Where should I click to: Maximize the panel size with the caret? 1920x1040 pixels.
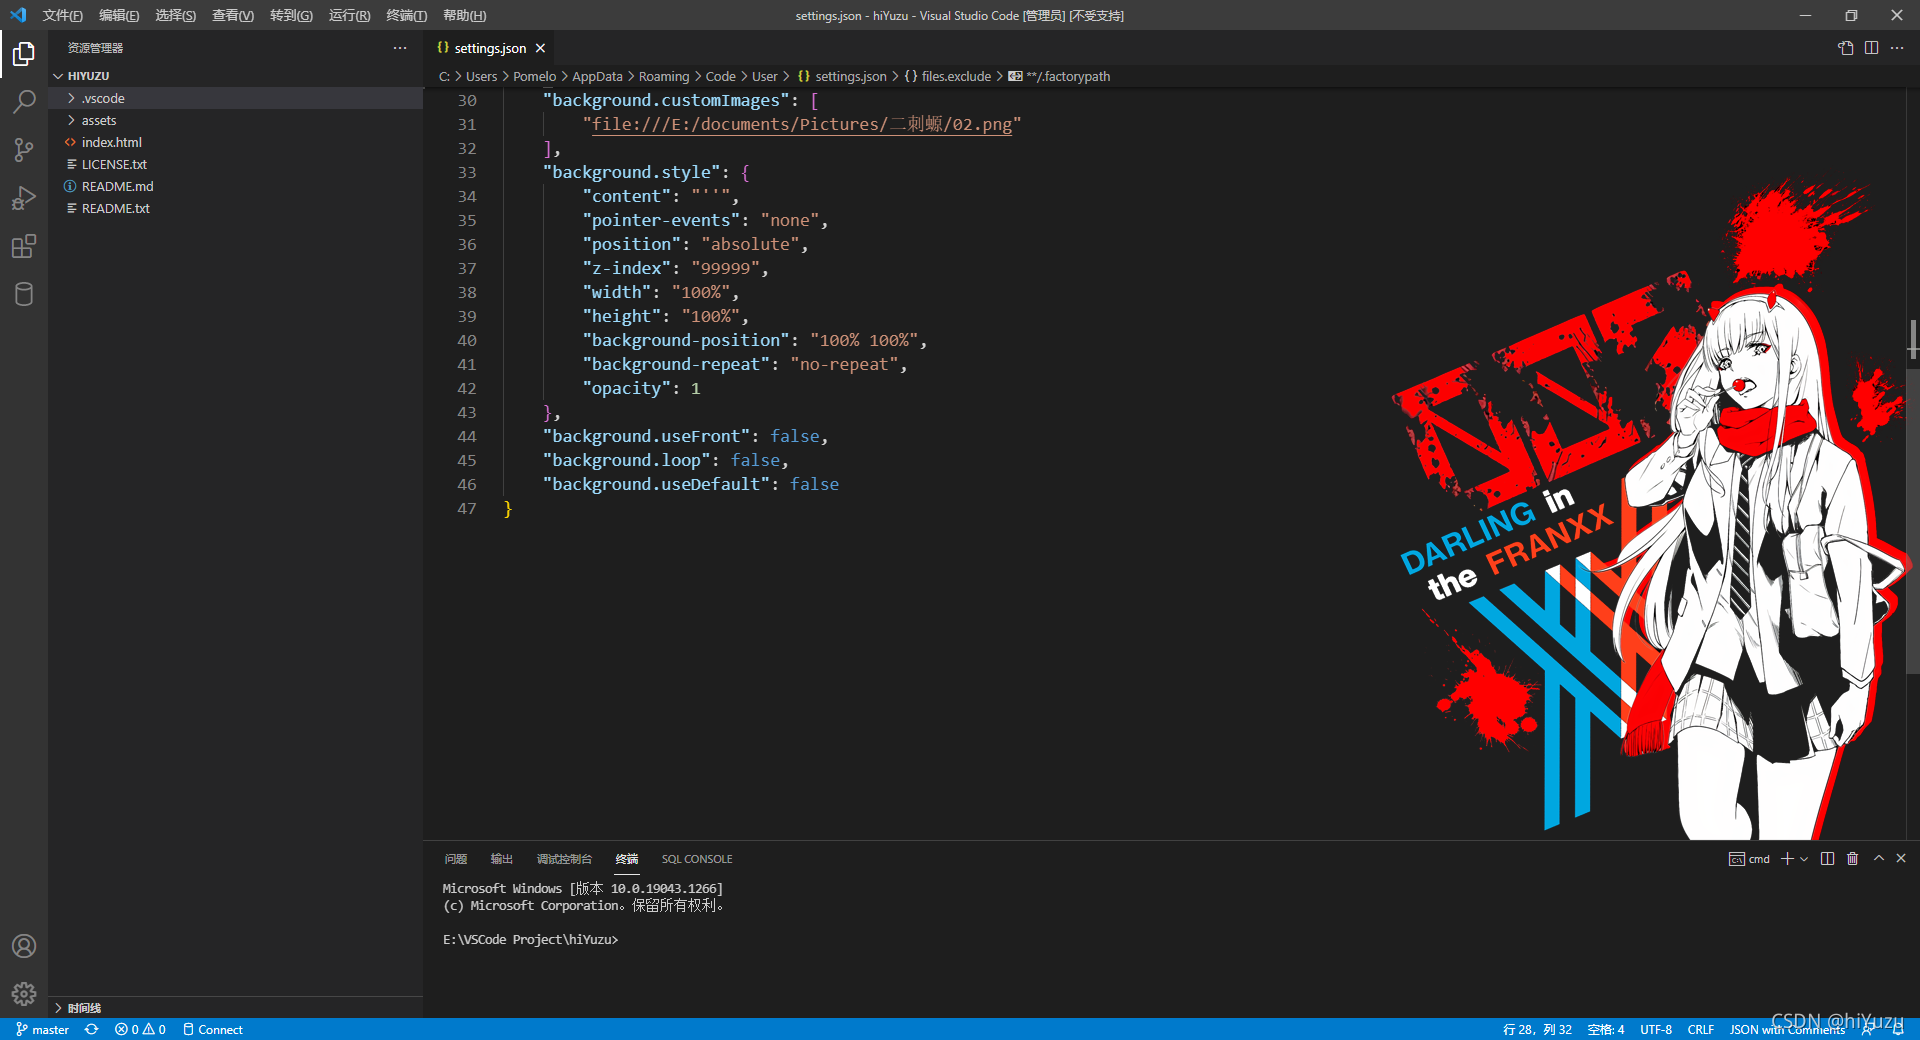pos(1879,859)
